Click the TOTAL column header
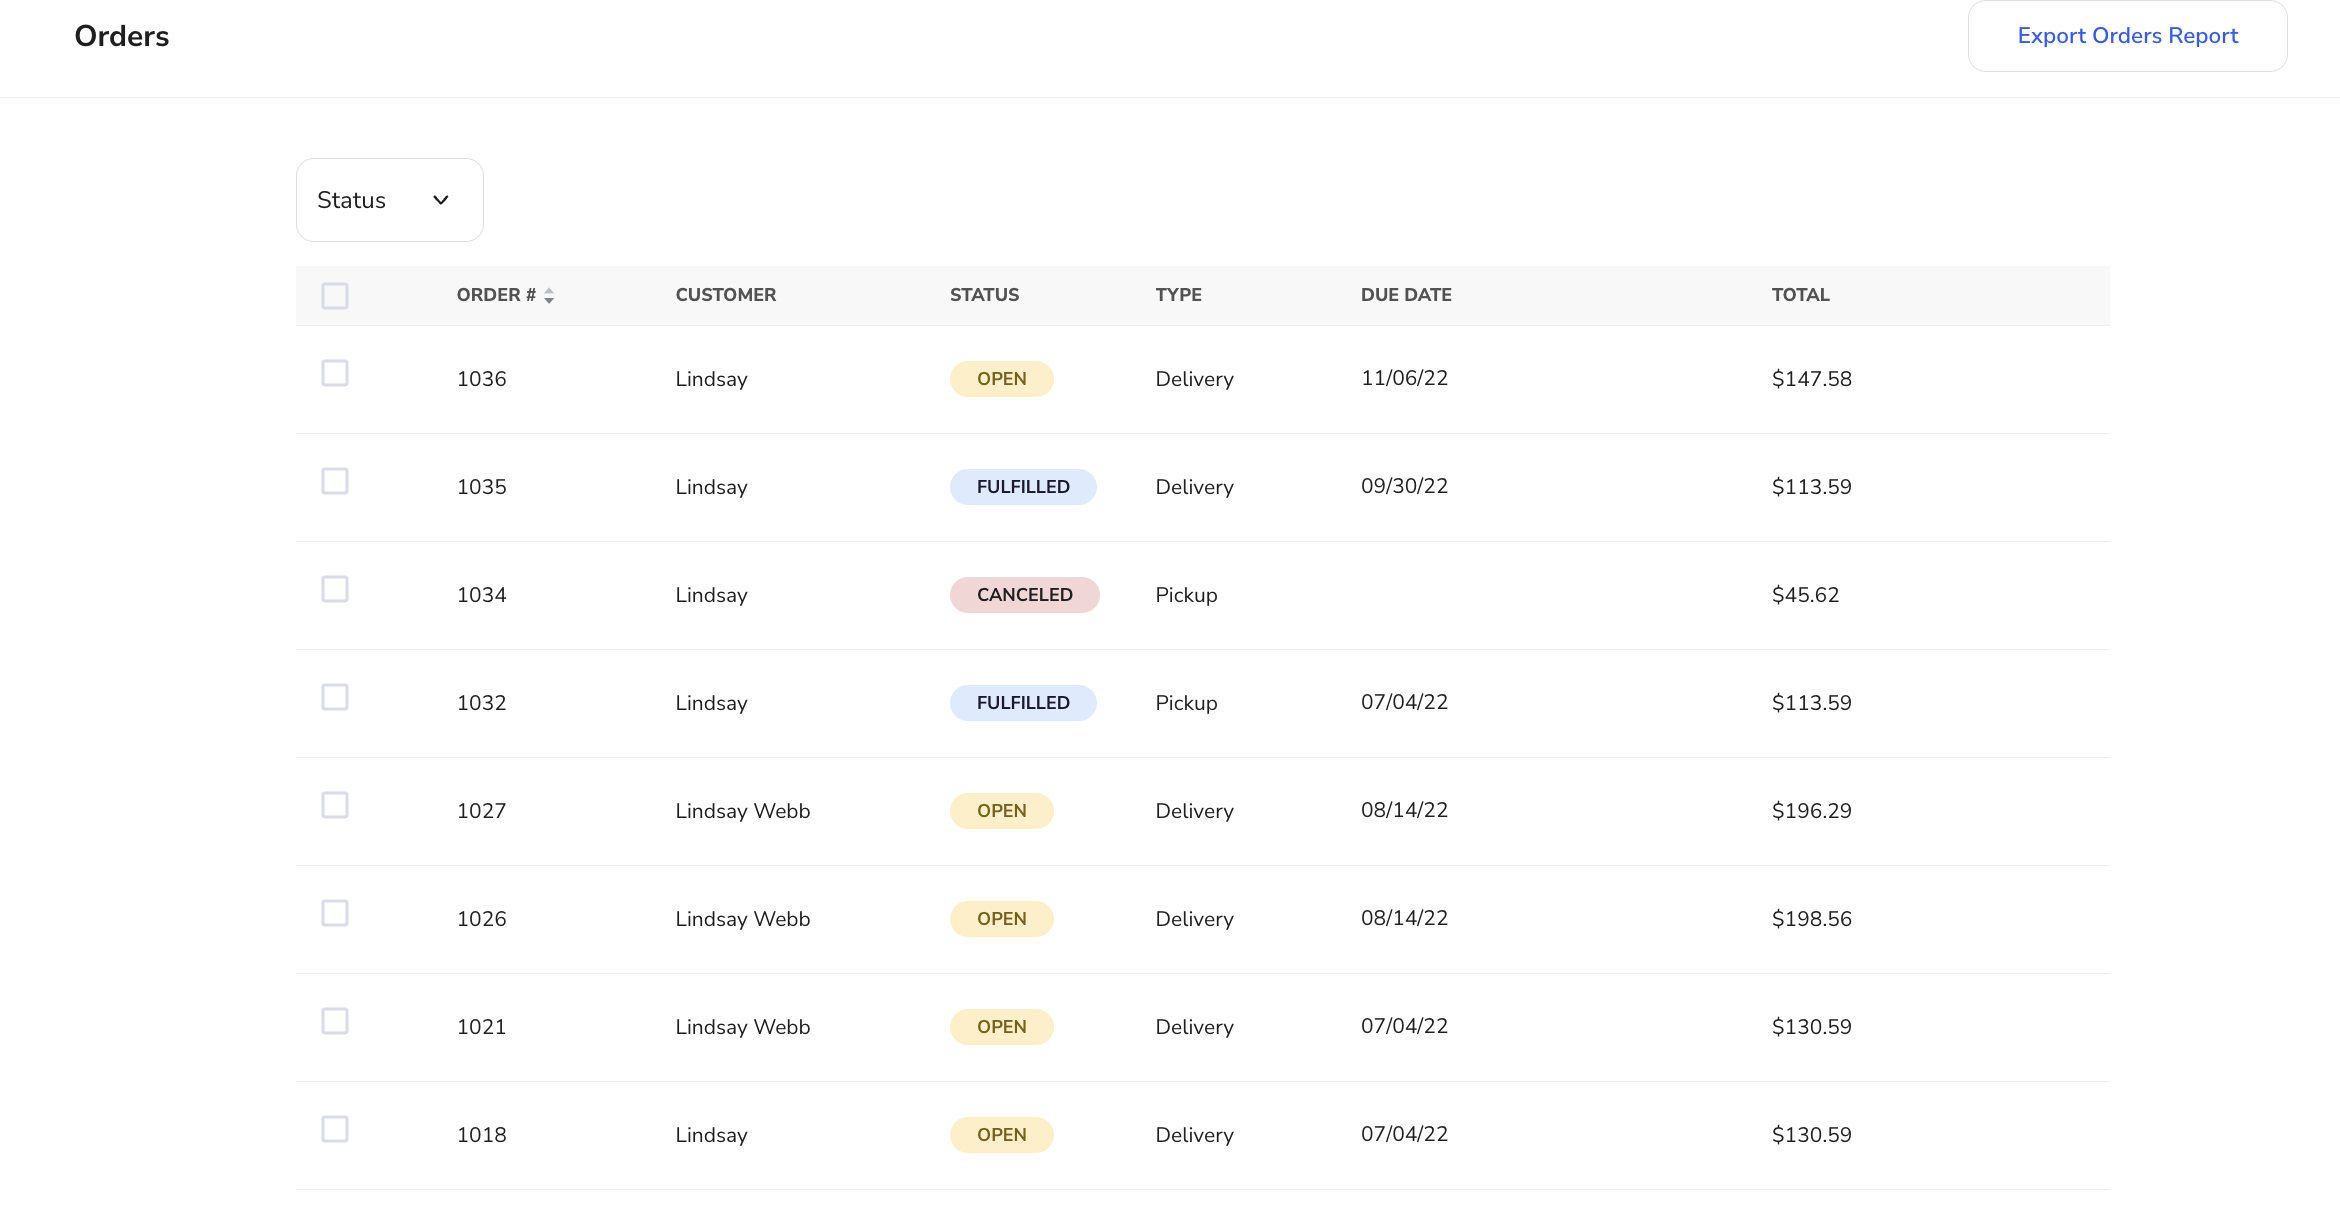 [x=1800, y=295]
